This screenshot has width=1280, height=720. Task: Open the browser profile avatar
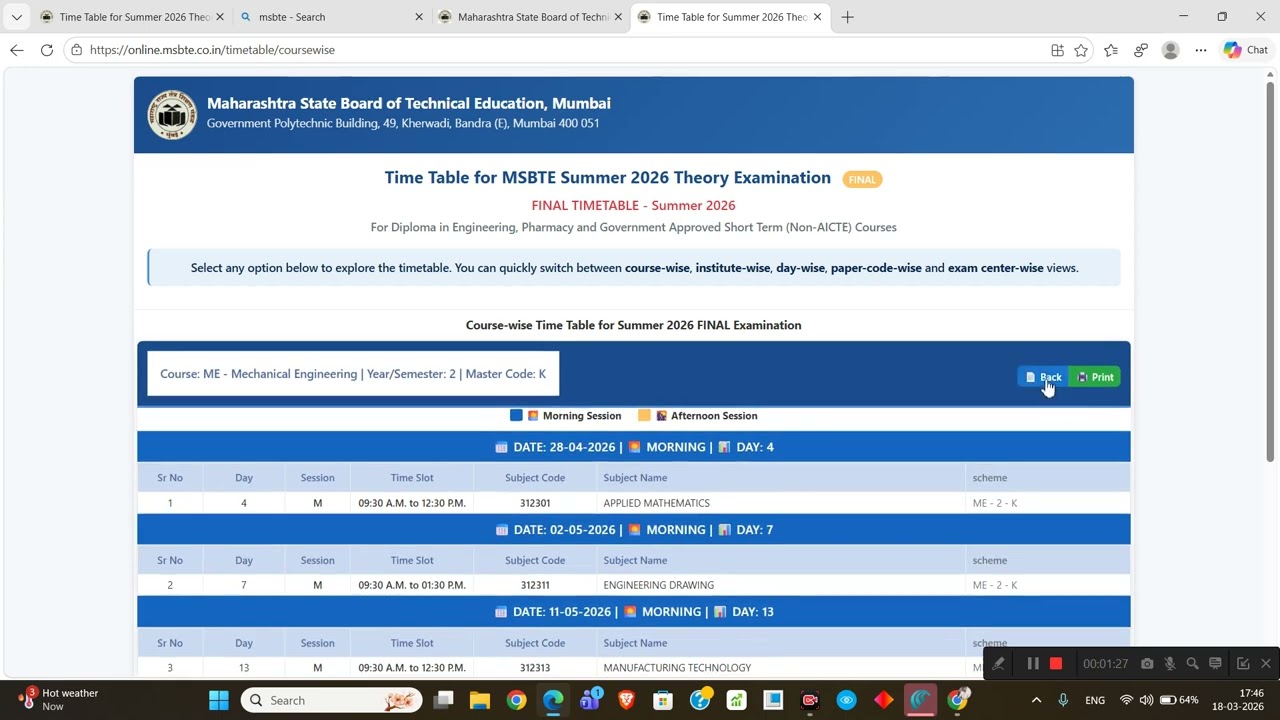click(x=1171, y=50)
